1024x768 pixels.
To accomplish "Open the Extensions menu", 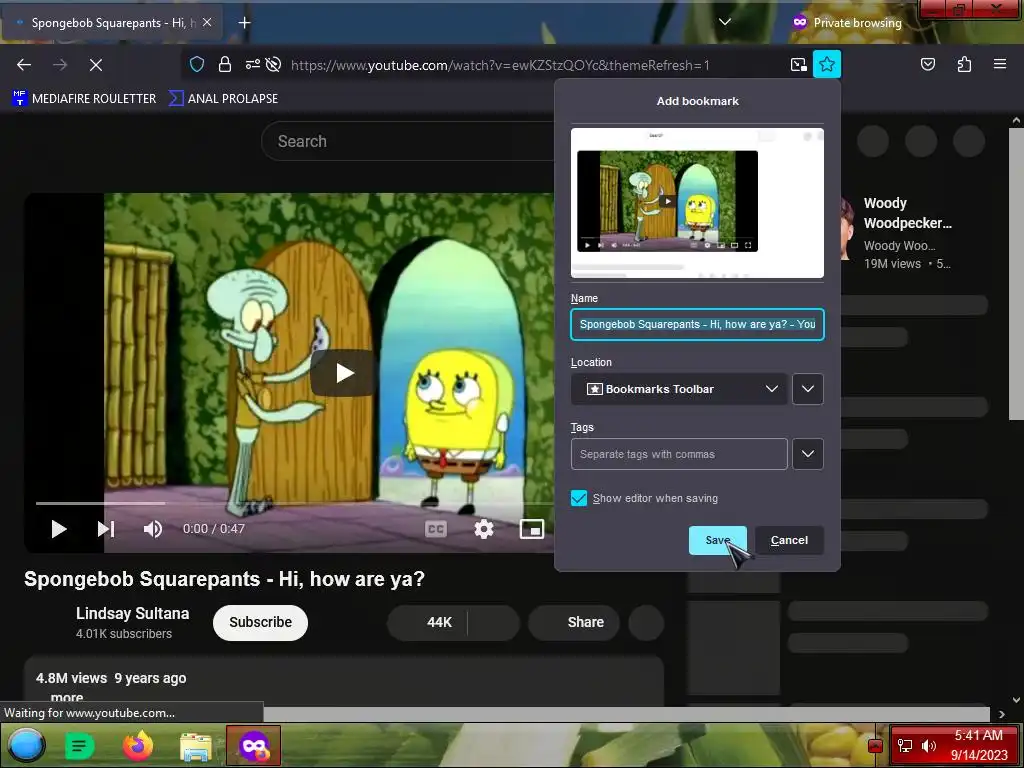I will [964, 64].
